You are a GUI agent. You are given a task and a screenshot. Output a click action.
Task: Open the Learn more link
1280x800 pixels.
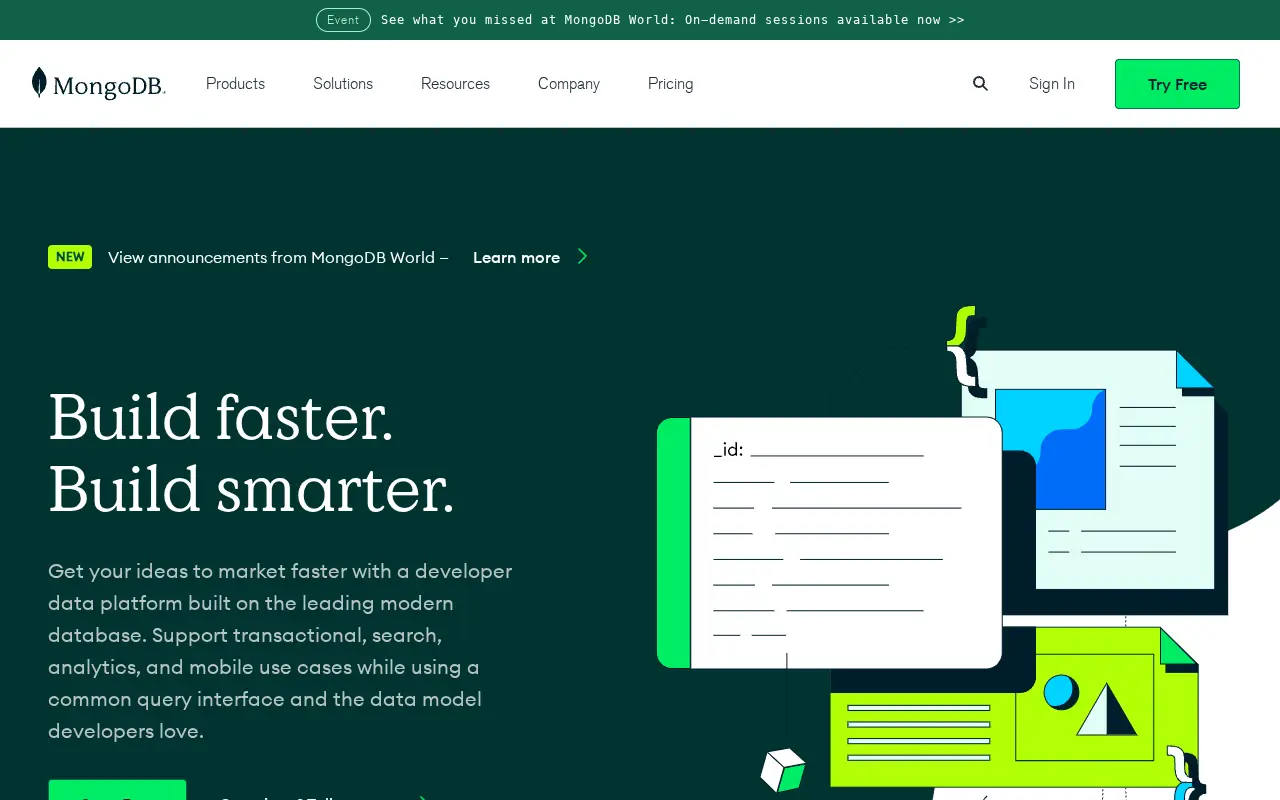point(516,257)
